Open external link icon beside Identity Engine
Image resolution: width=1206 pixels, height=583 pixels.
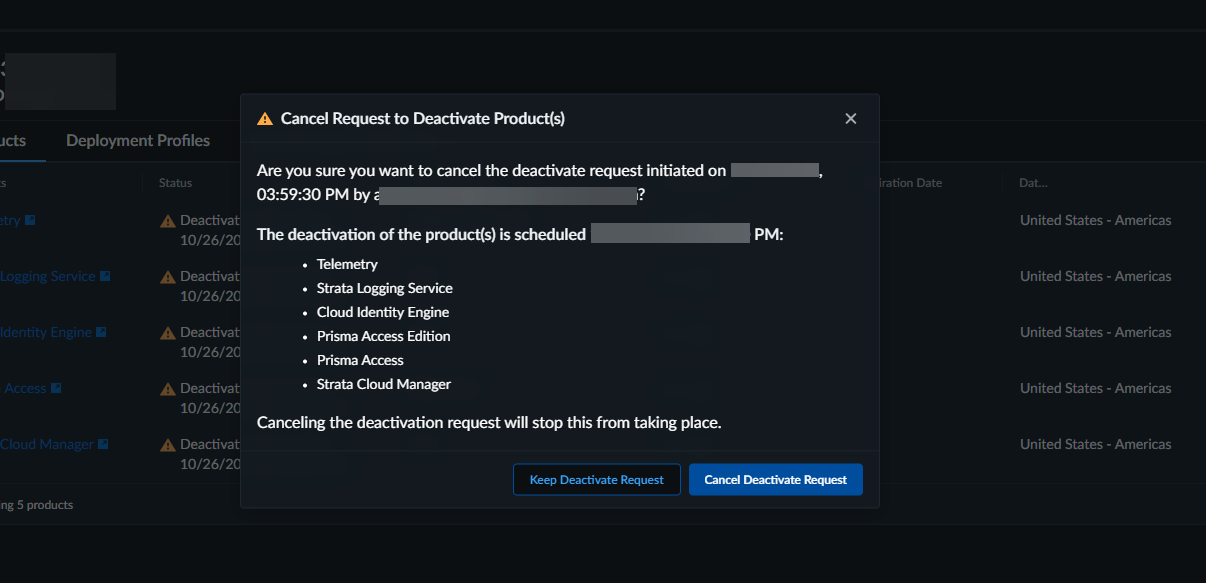tap(101, 333)
